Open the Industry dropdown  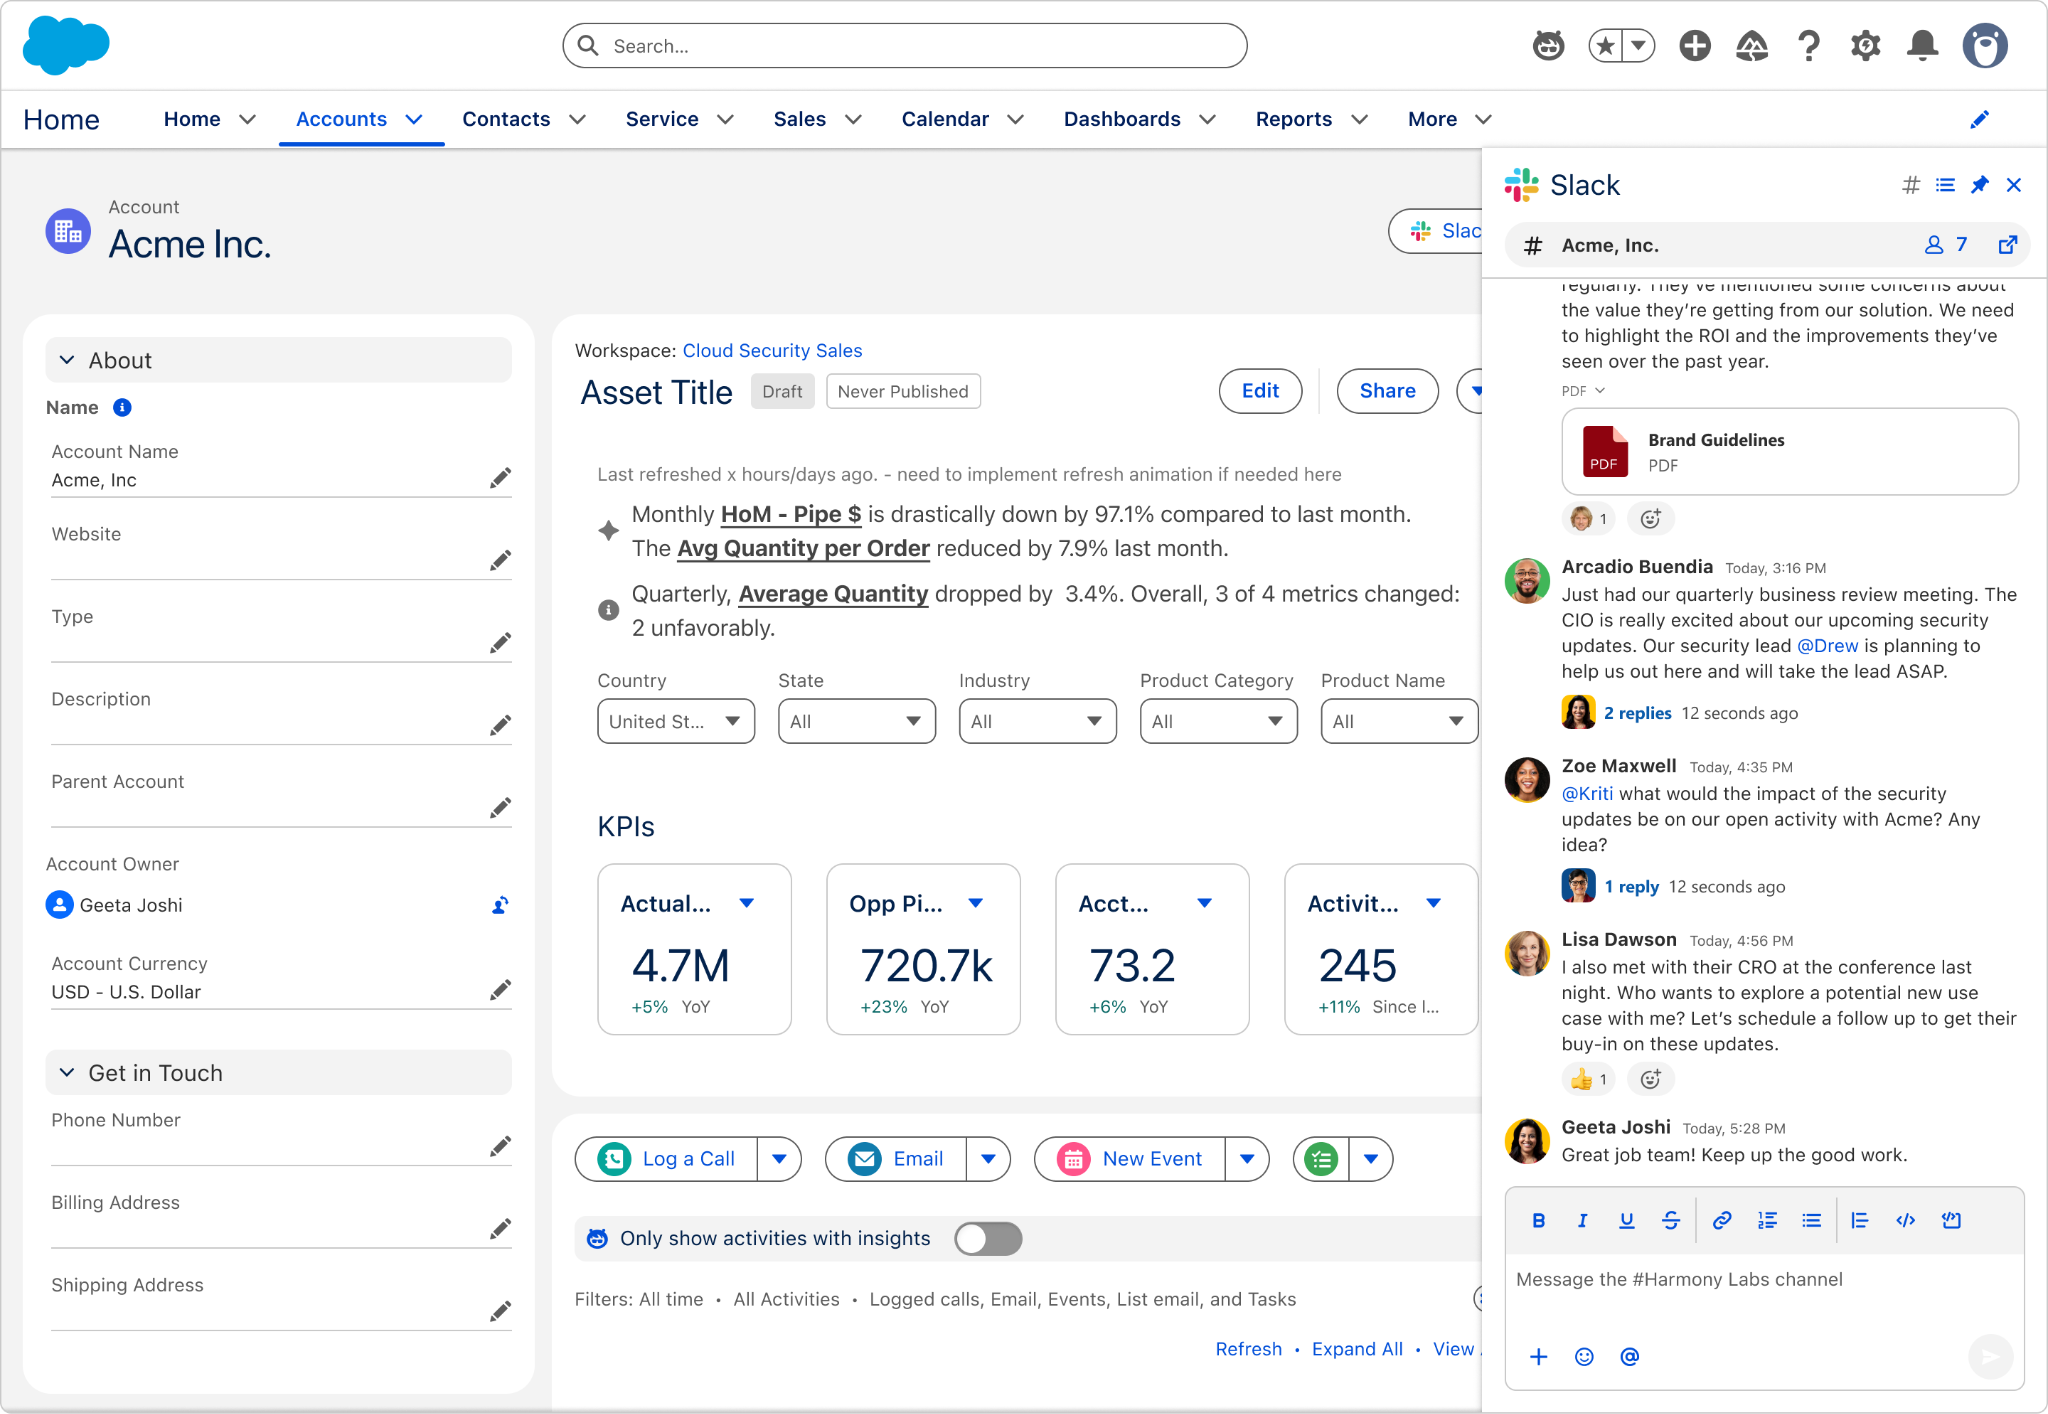[1037, 721]
